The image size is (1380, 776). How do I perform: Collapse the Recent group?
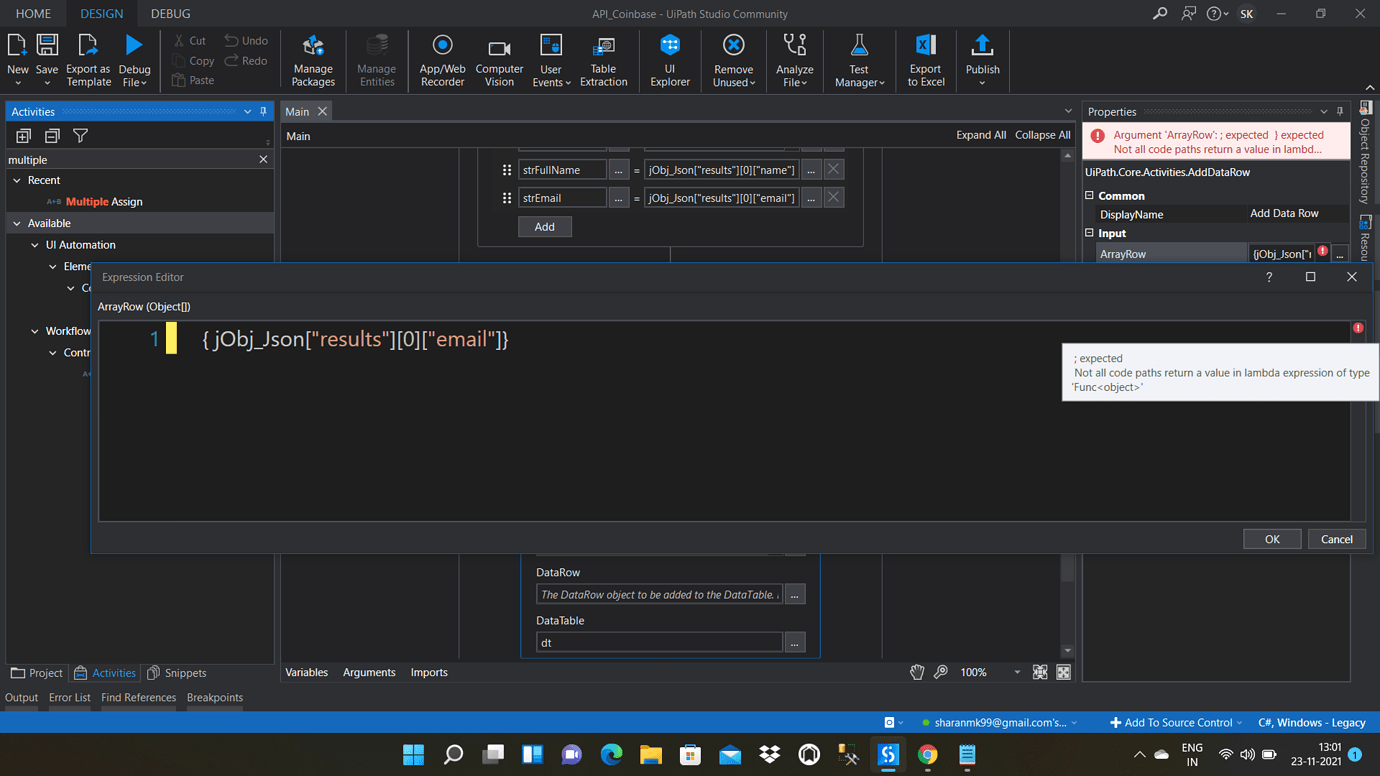click(x=17, y=181)
